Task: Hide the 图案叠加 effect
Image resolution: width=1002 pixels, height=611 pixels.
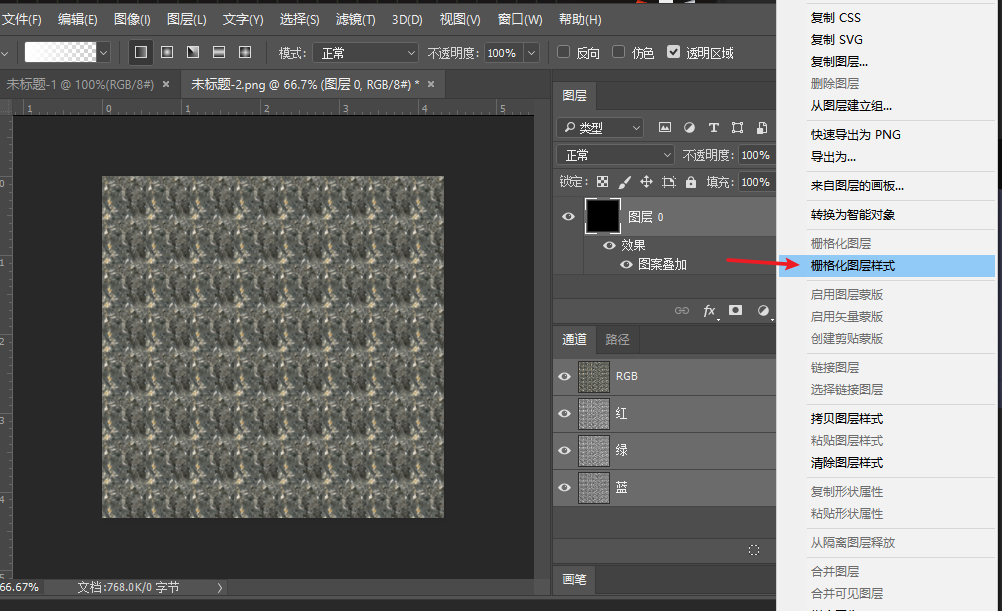Action: point(626,265)
